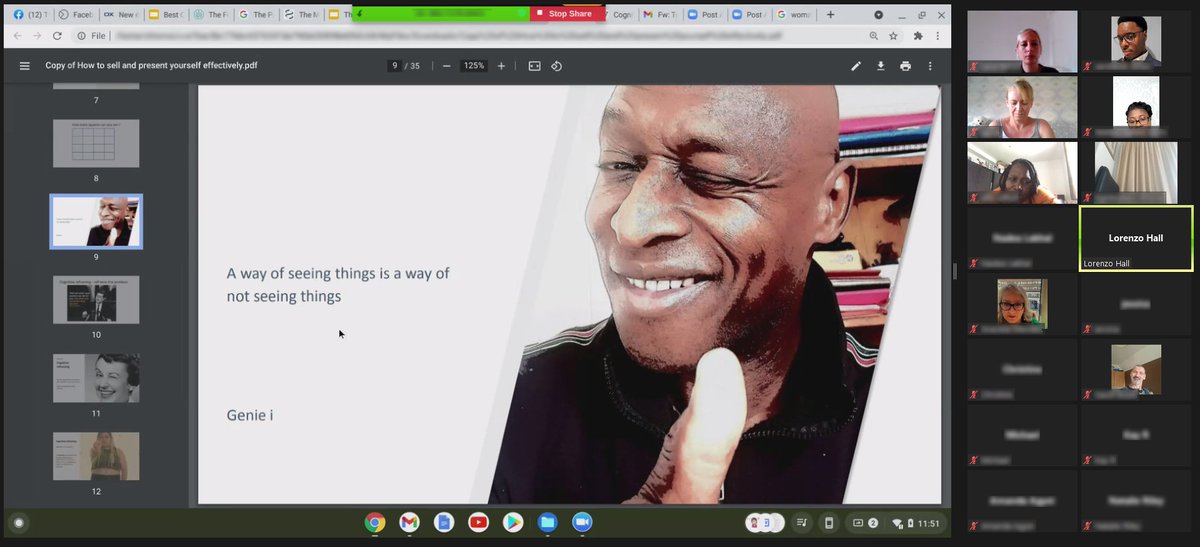Open PDF viewer more actions menu
The height and width of the screenshot is (547, 1200).
(930, 66)
